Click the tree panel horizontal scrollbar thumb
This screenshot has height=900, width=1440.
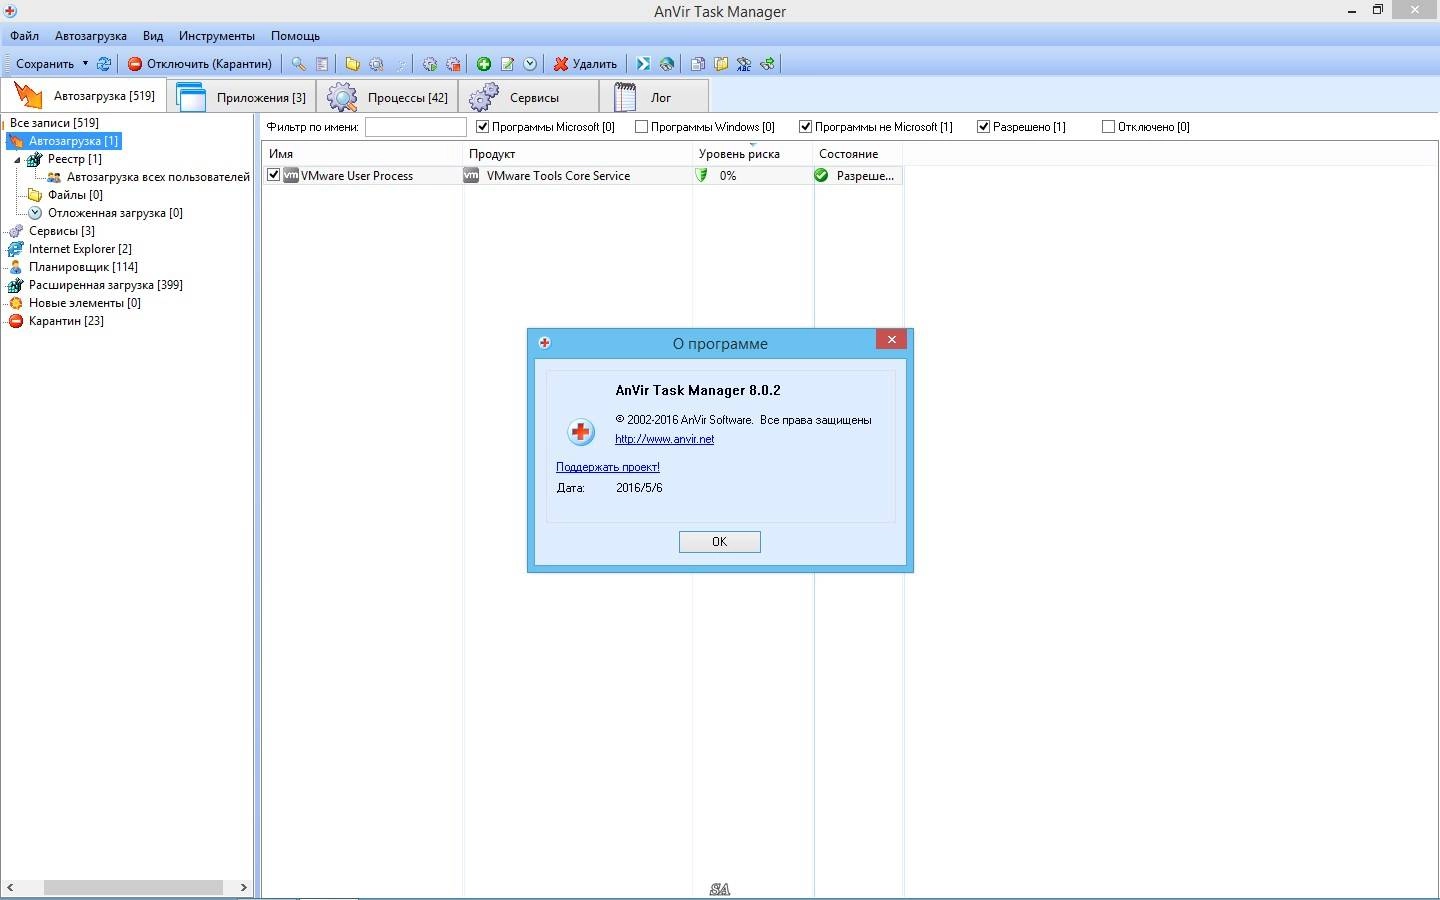133,888
